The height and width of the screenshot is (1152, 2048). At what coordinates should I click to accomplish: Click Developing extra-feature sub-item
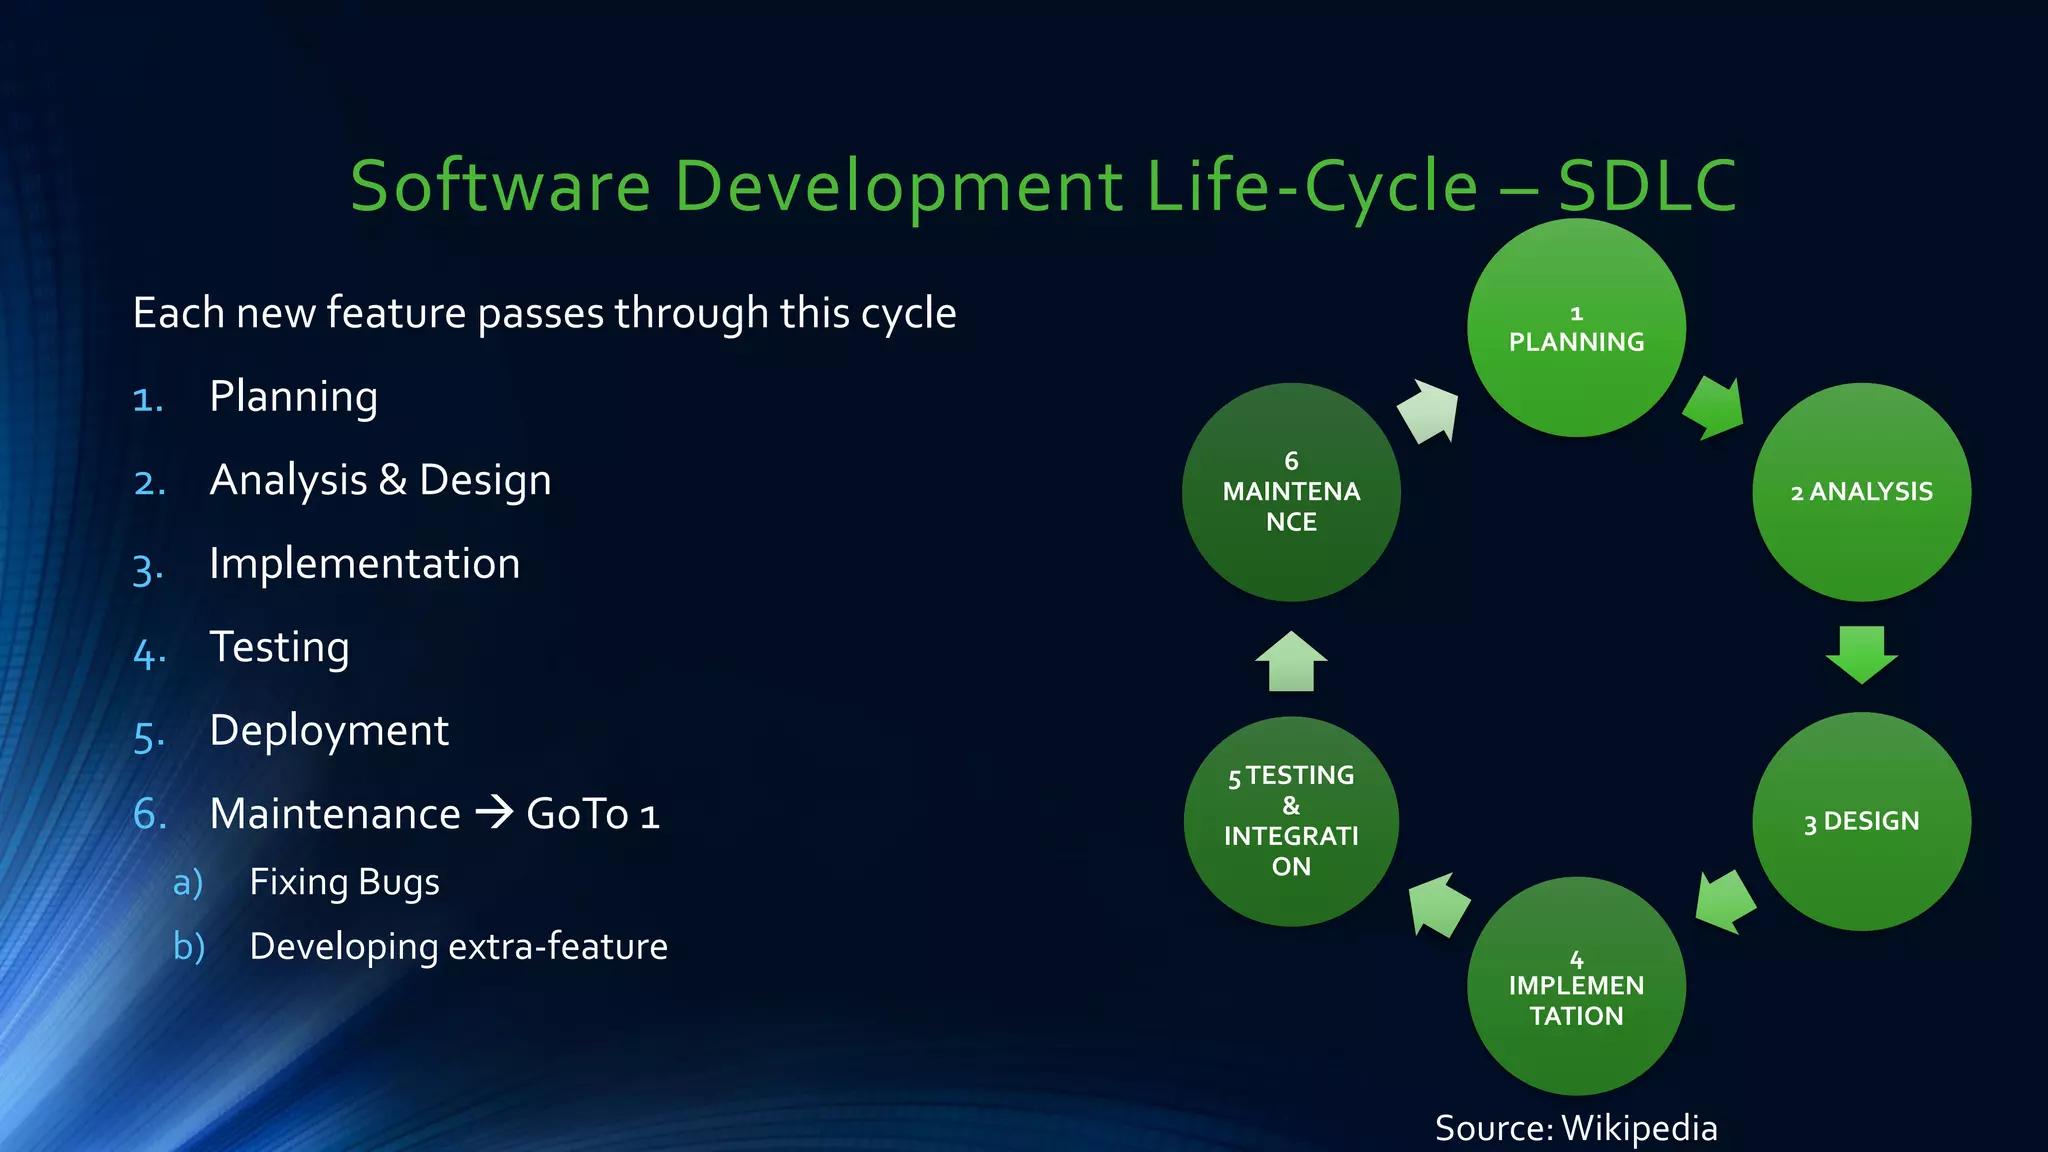click(458, 946)
